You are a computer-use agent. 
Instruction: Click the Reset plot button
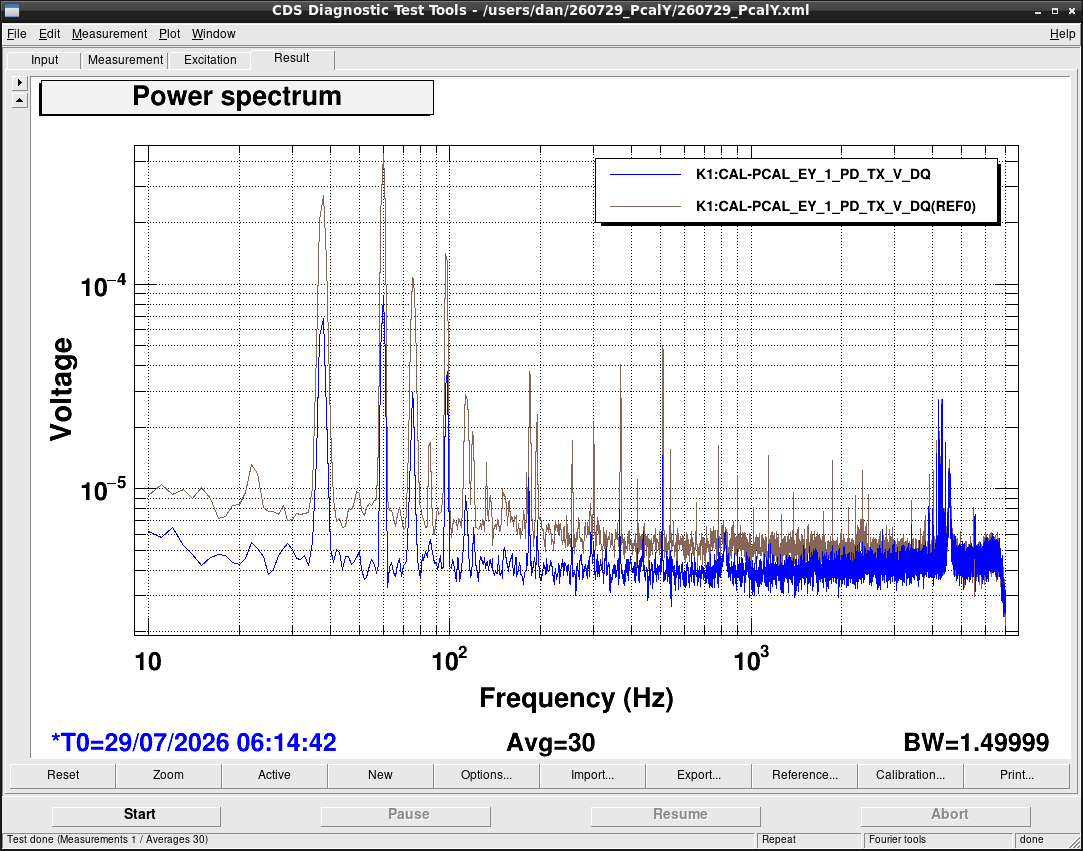click(63, 775)
